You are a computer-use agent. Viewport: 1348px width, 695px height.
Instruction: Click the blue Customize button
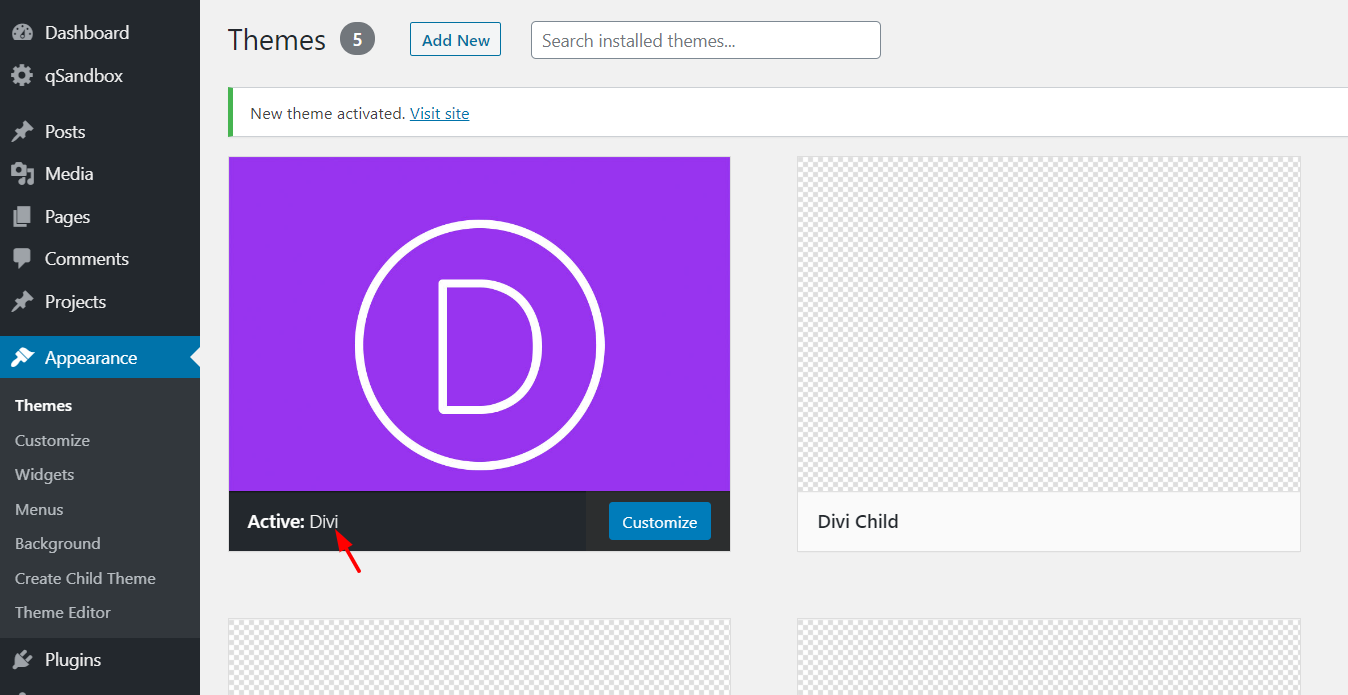point(660,521)
